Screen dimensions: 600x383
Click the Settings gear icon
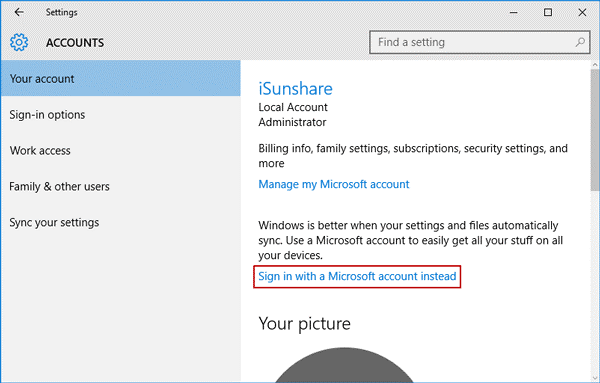click(19, 42)
